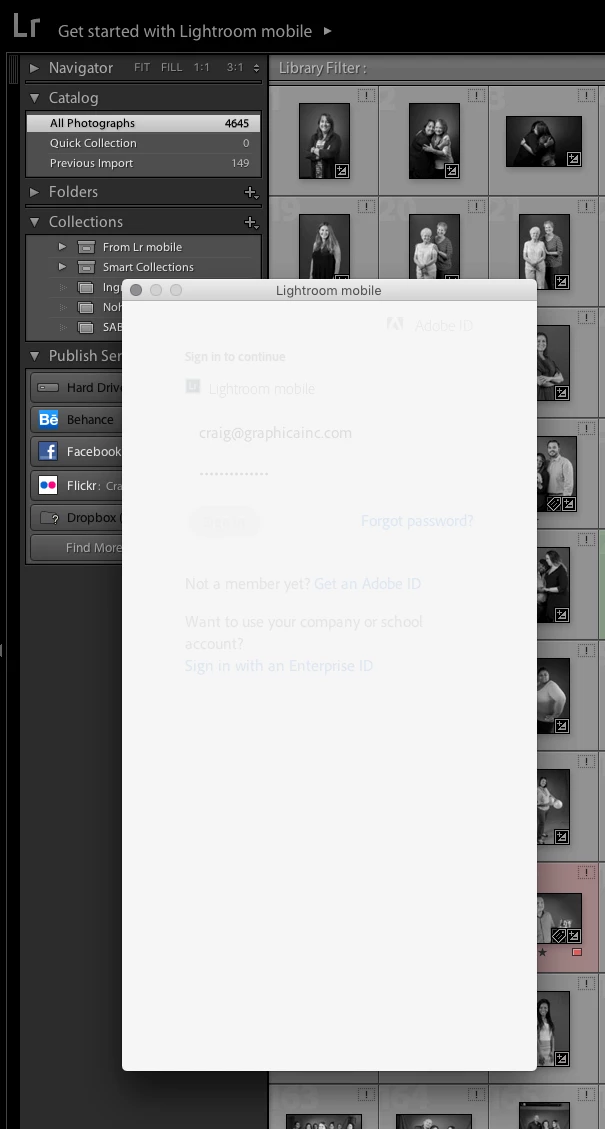The width and height of the screenshot is (605, 1129).
Task: Select thumbnail in grid cell 21
Action: 544,252
